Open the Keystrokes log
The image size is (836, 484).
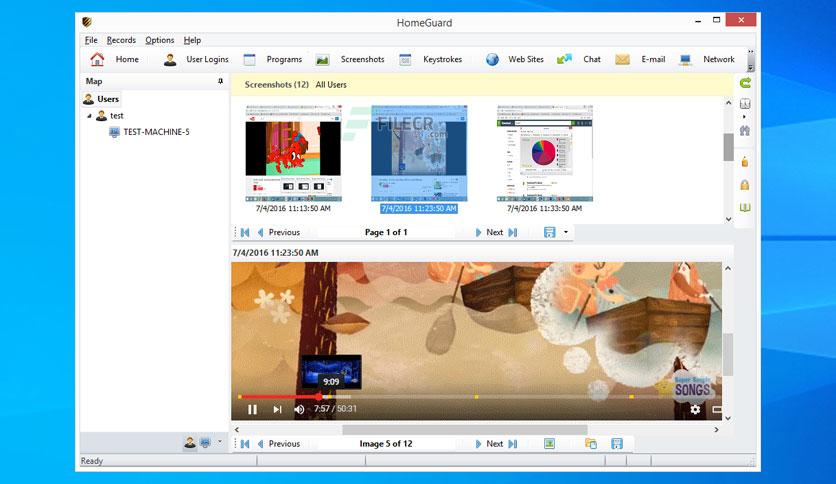pos(431,59)
